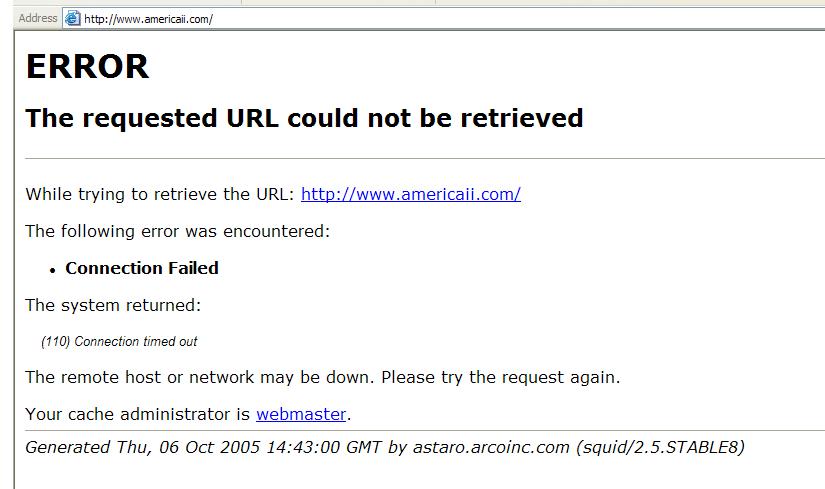The width and height of the screenshot is (825, 489).
Task: Click 'The requested URL could not be retrieved' heading
Action: [304, 118]
